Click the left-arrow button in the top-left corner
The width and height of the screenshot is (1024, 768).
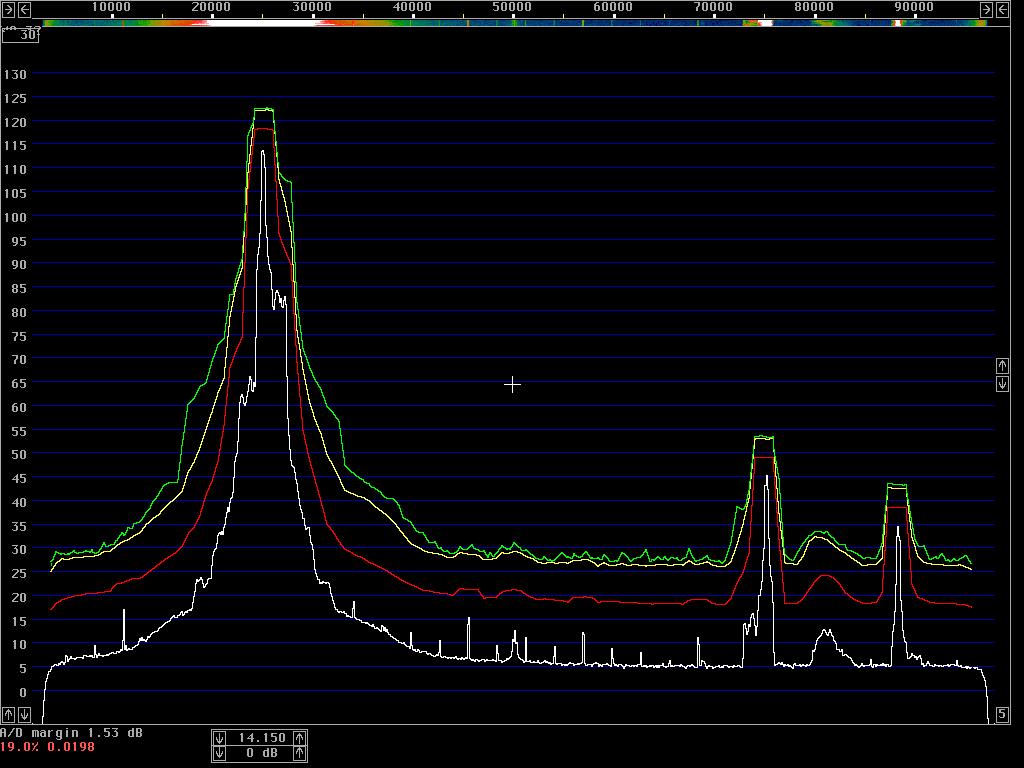tap(24, 9)
